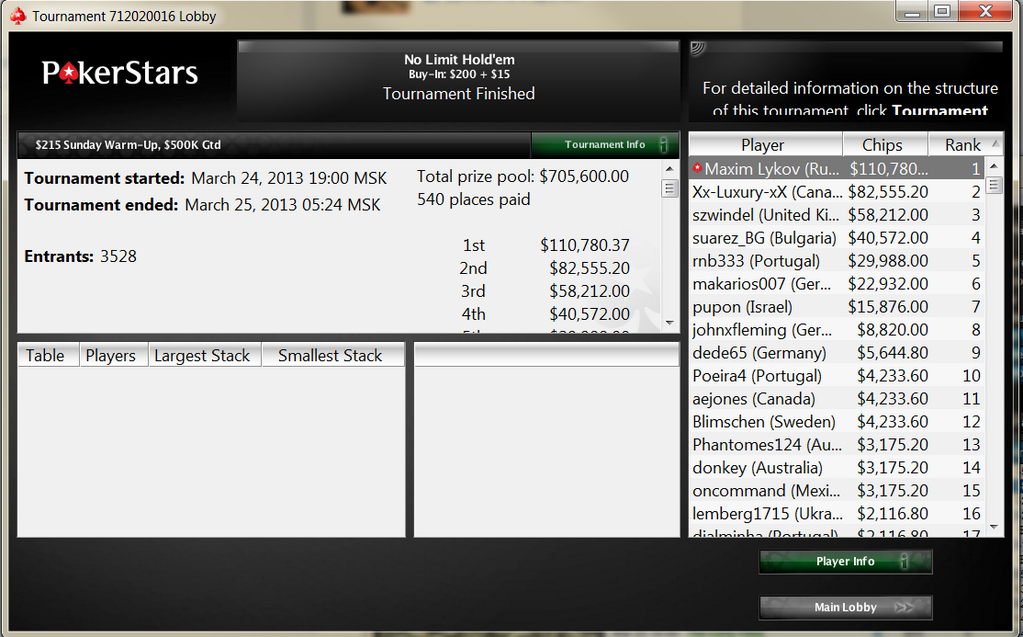Click the red star icon beside Maxim Lykov
Screen dimensions: 1023x637
(x=697, y=168)
